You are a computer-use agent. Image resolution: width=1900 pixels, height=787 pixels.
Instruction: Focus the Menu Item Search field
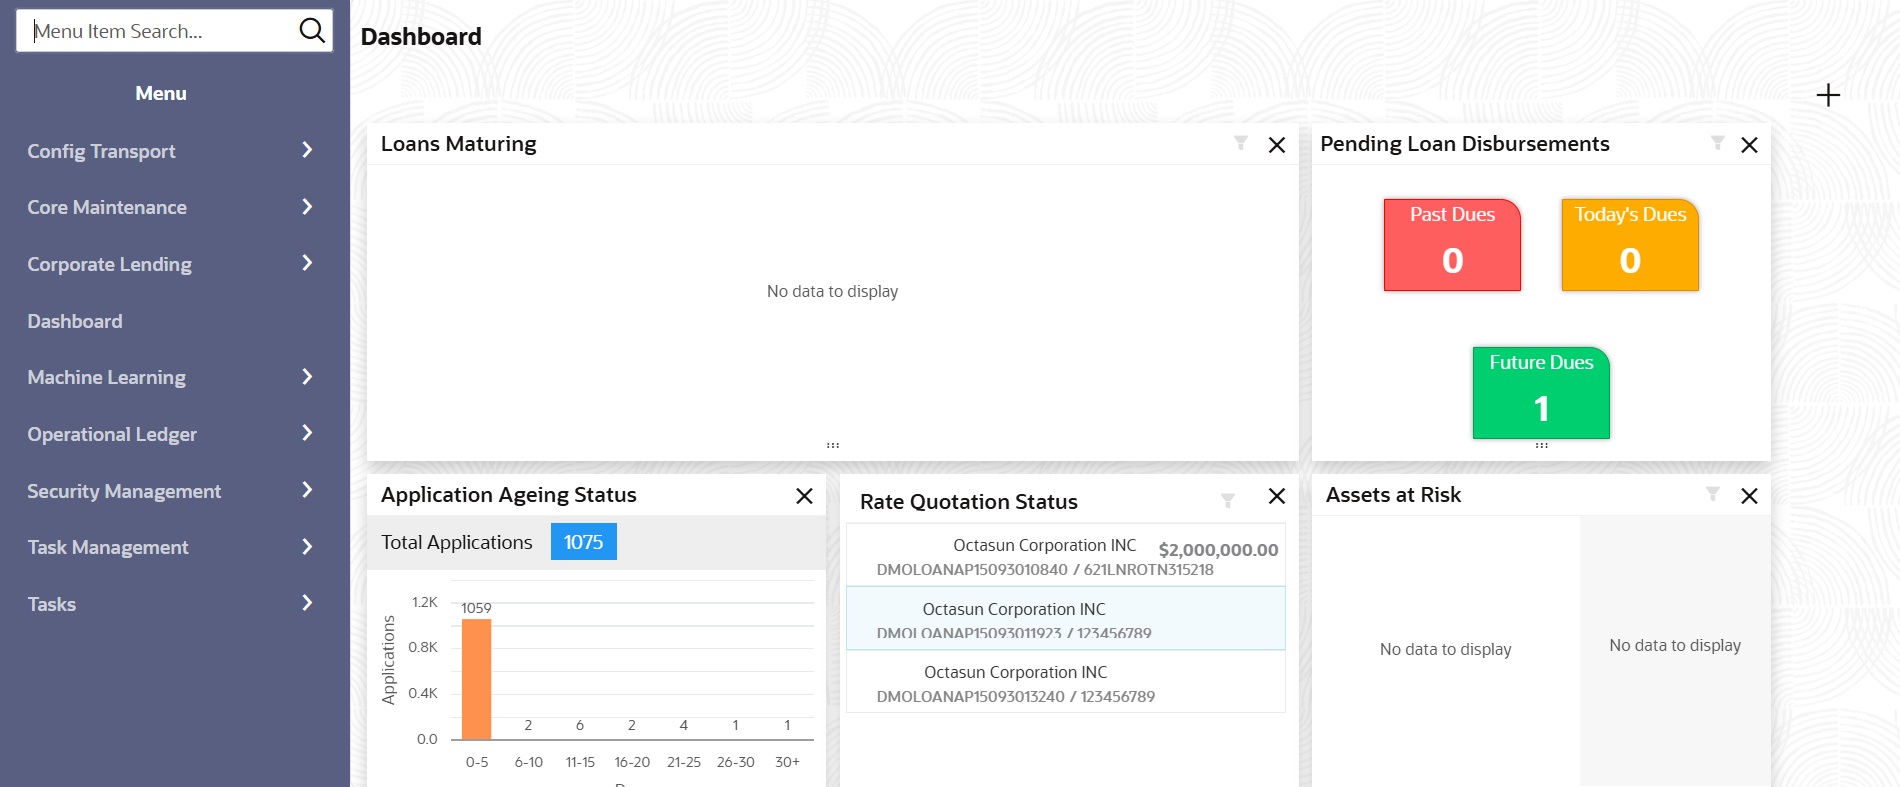click(160, 31)
